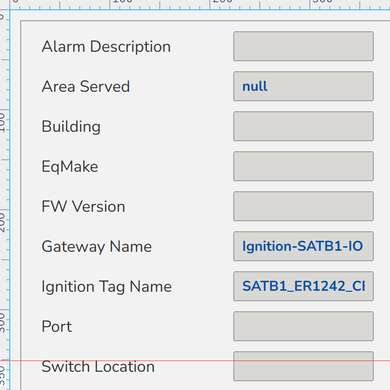390x390 pixels.
Task: Select the EqMake label
Action: point(70,167)
